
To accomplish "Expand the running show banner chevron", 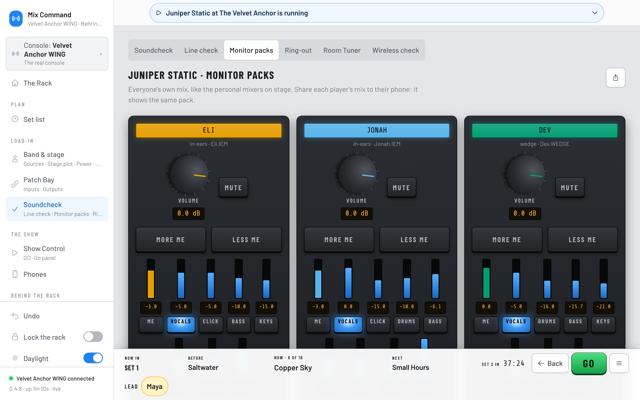I will [x=595, y=13].
